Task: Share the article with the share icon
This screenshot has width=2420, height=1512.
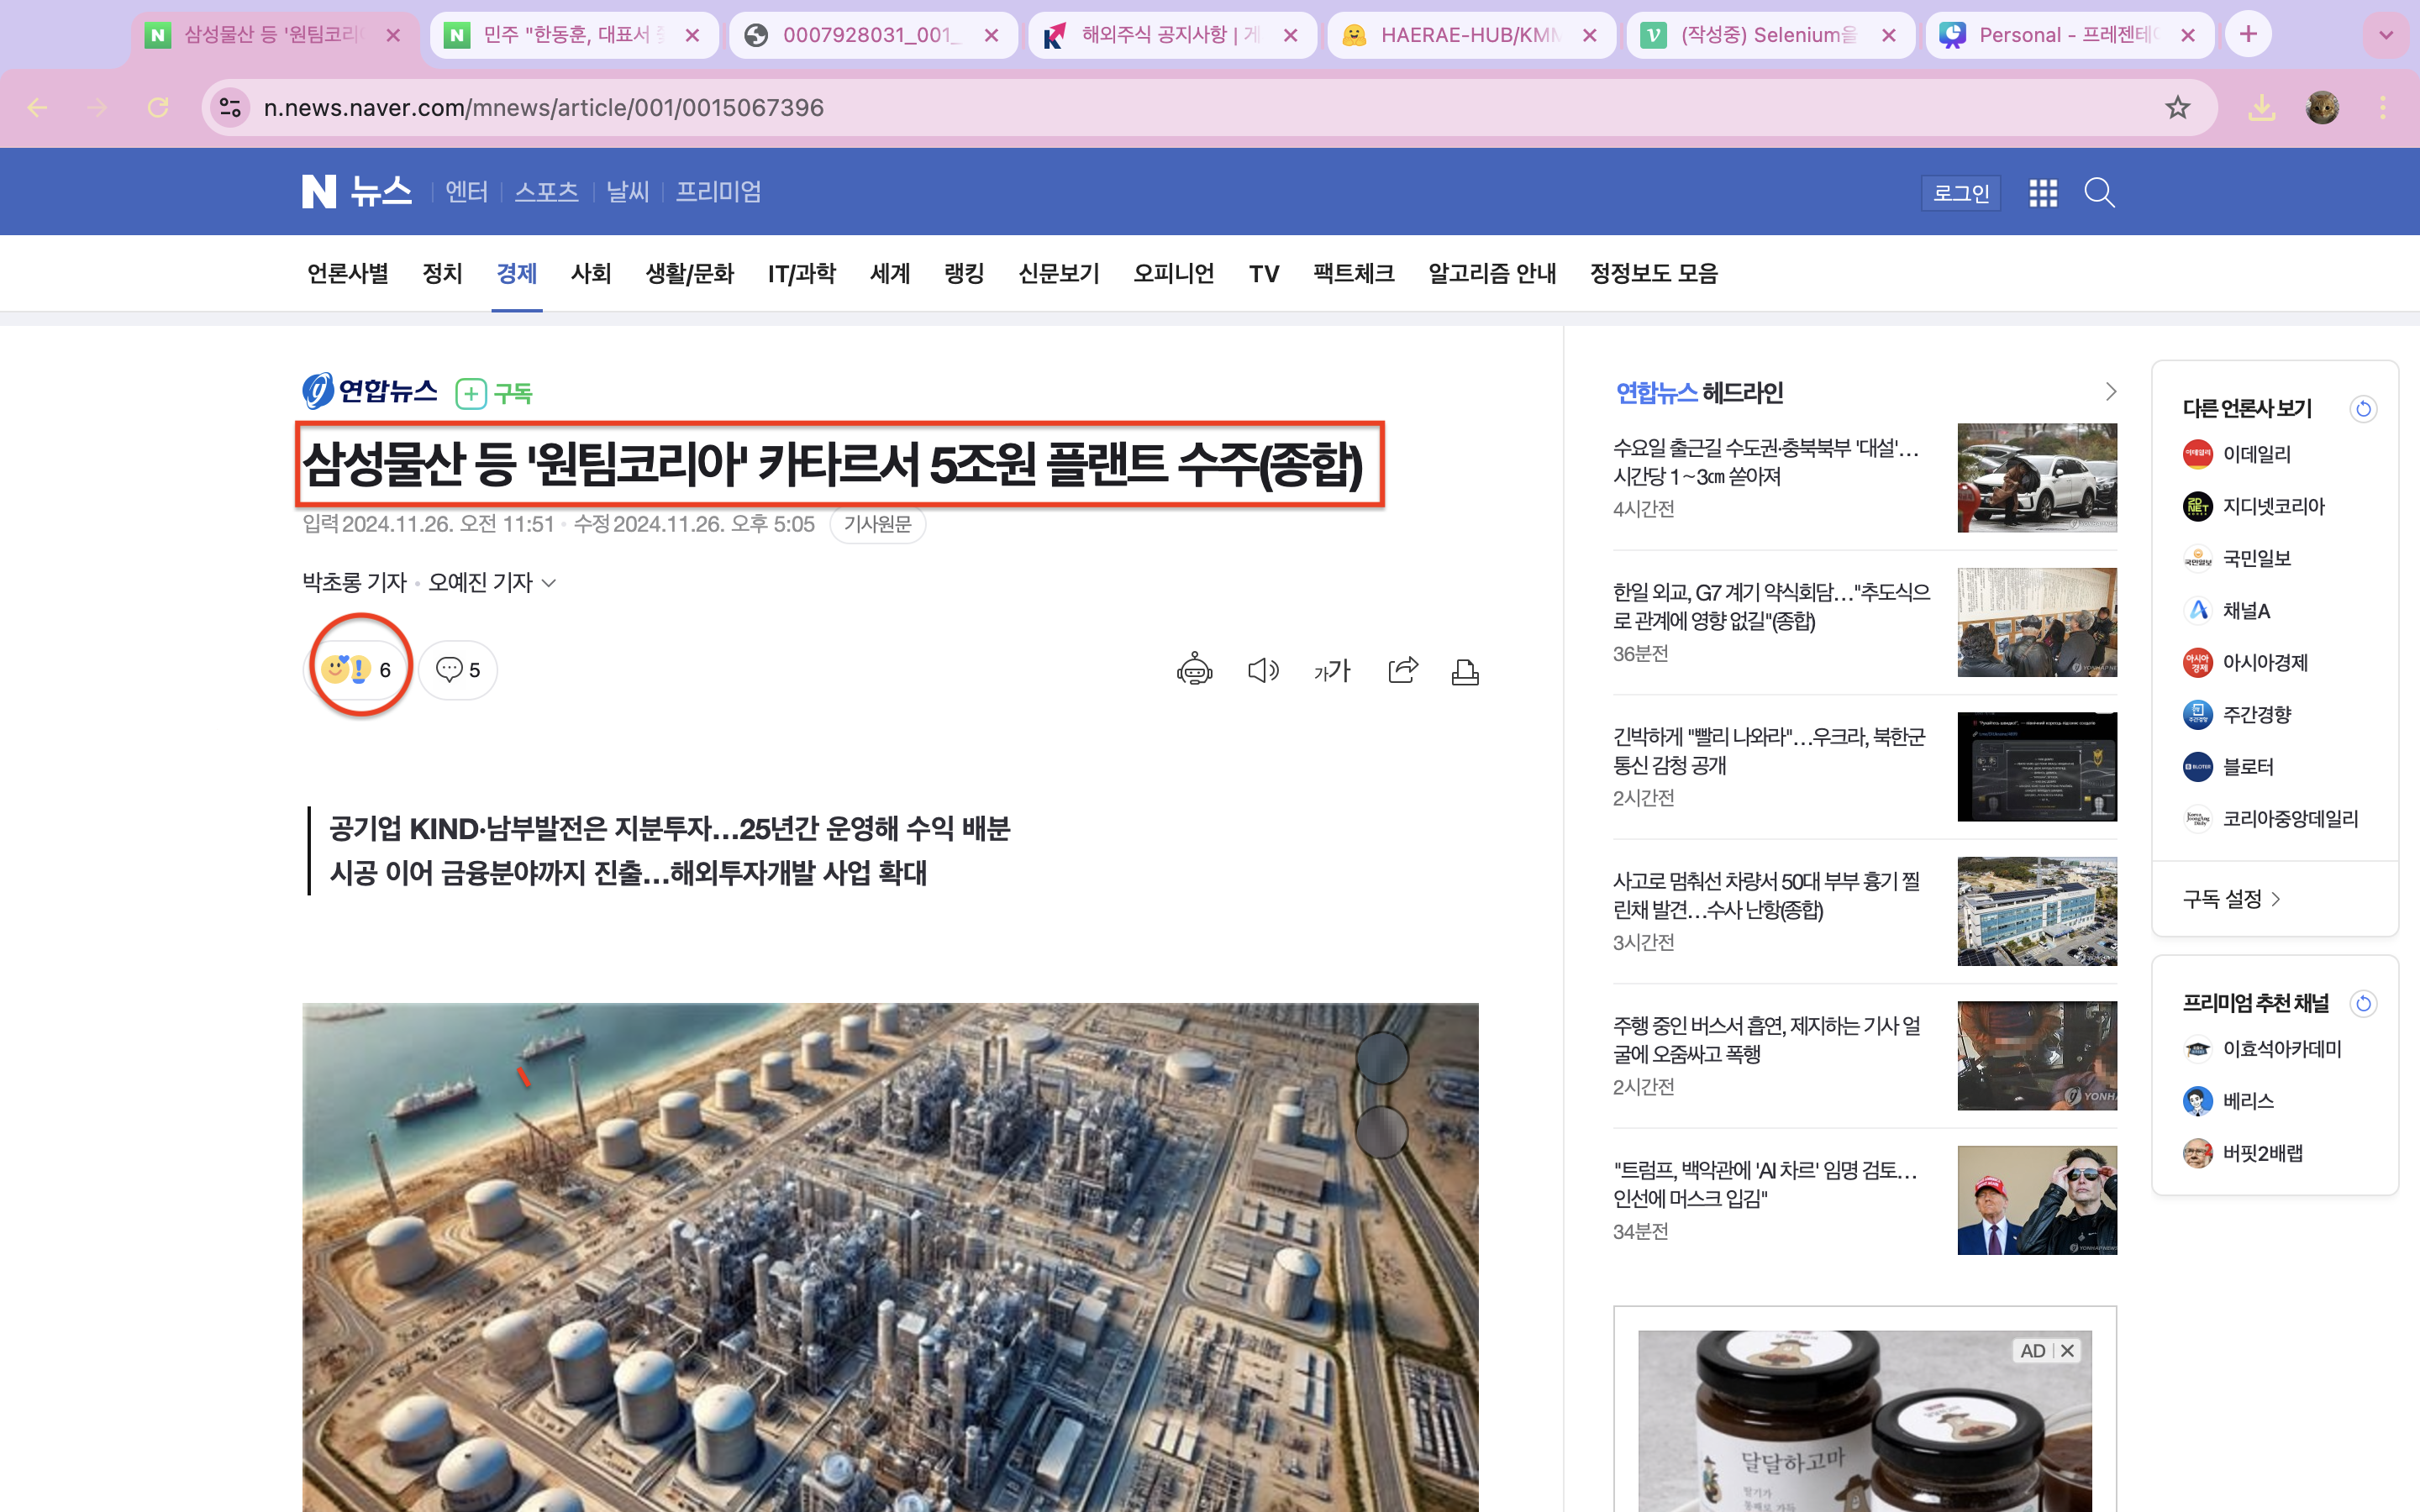Action: pyautogui.click(x=1403, y=670)
